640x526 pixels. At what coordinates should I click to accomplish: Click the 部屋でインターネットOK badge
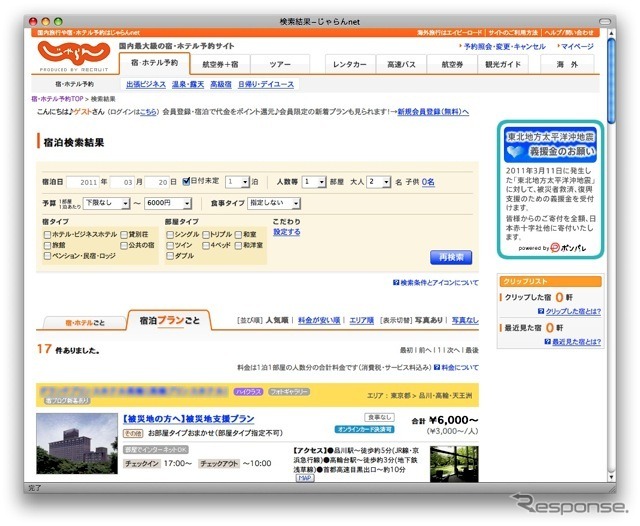(x=156, y=450)
